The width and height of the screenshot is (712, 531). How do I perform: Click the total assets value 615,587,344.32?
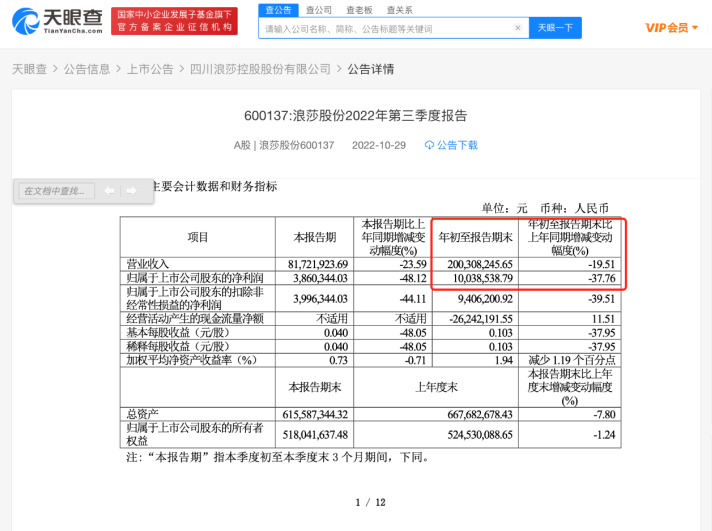click(x=315, y=414)
